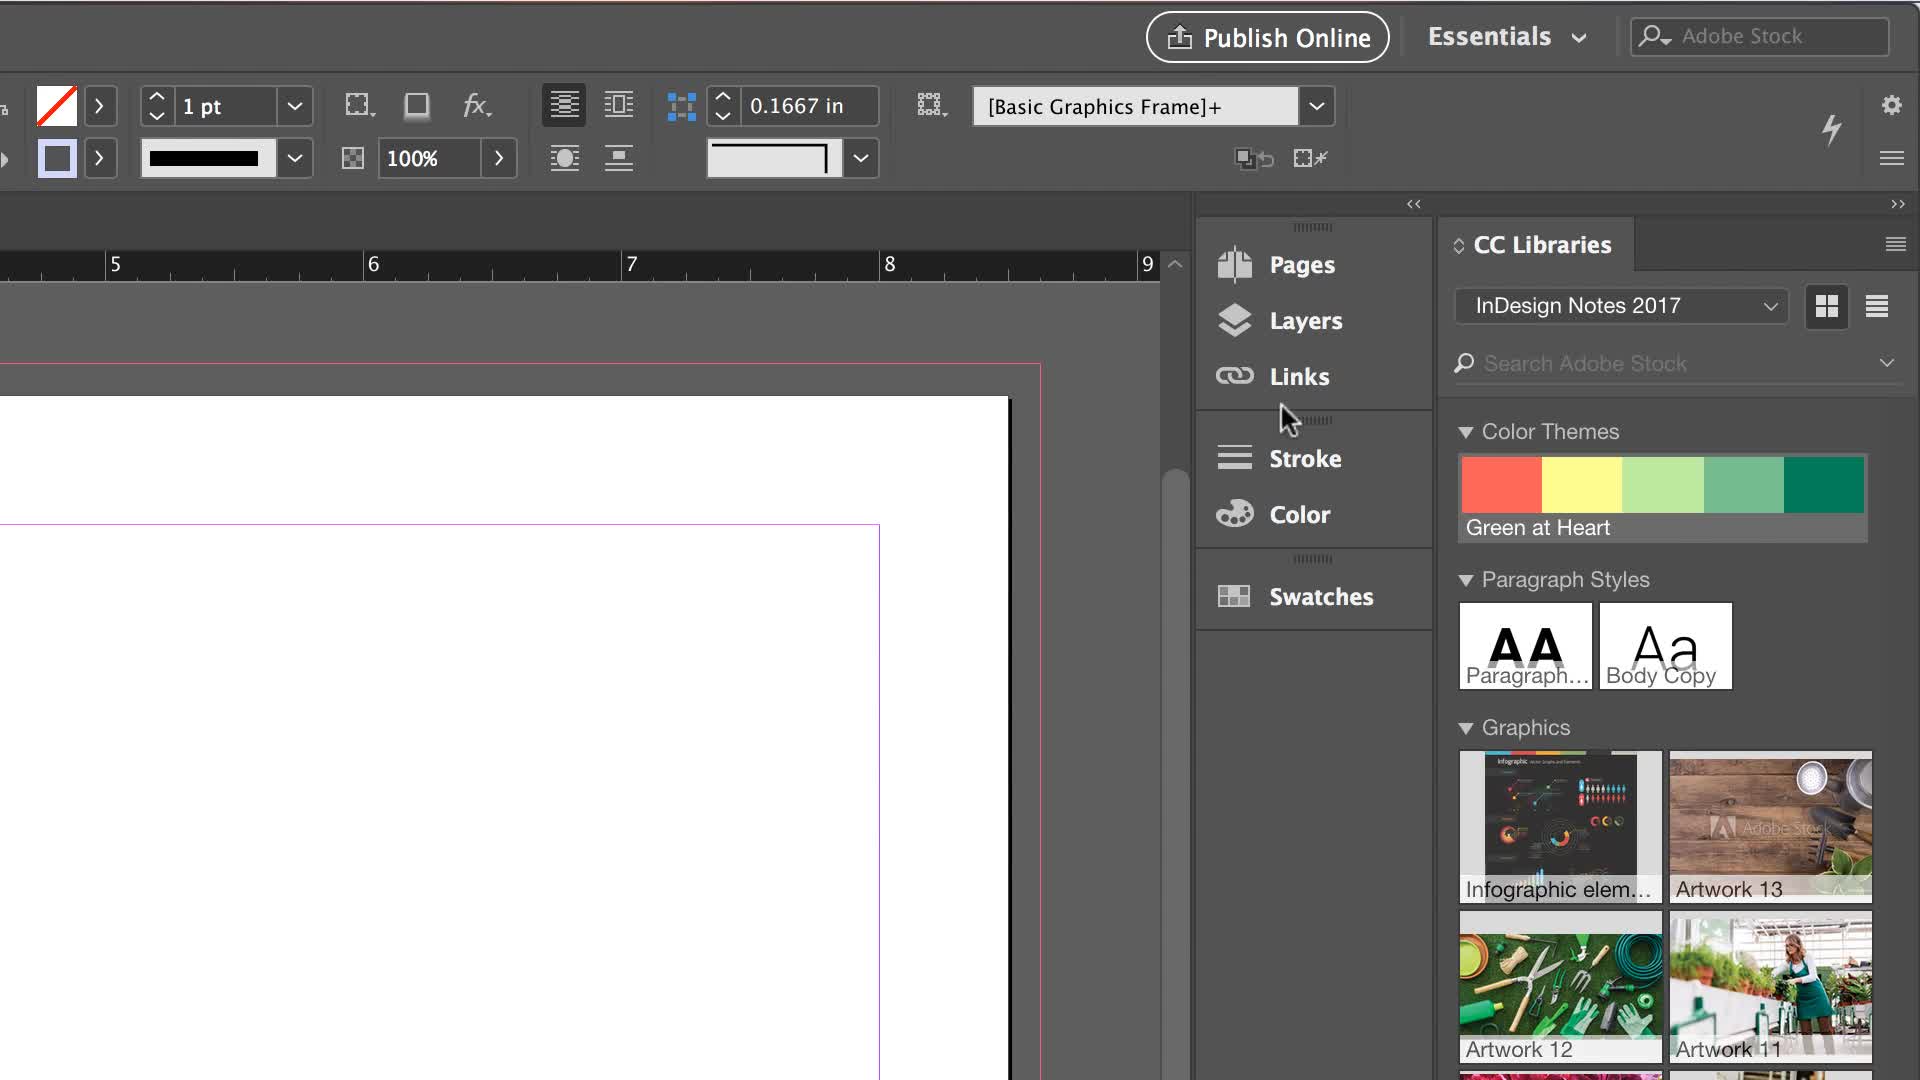Collapse the Paragraph Styles section
The image size is (1920, 1080).
point(1466,580)
